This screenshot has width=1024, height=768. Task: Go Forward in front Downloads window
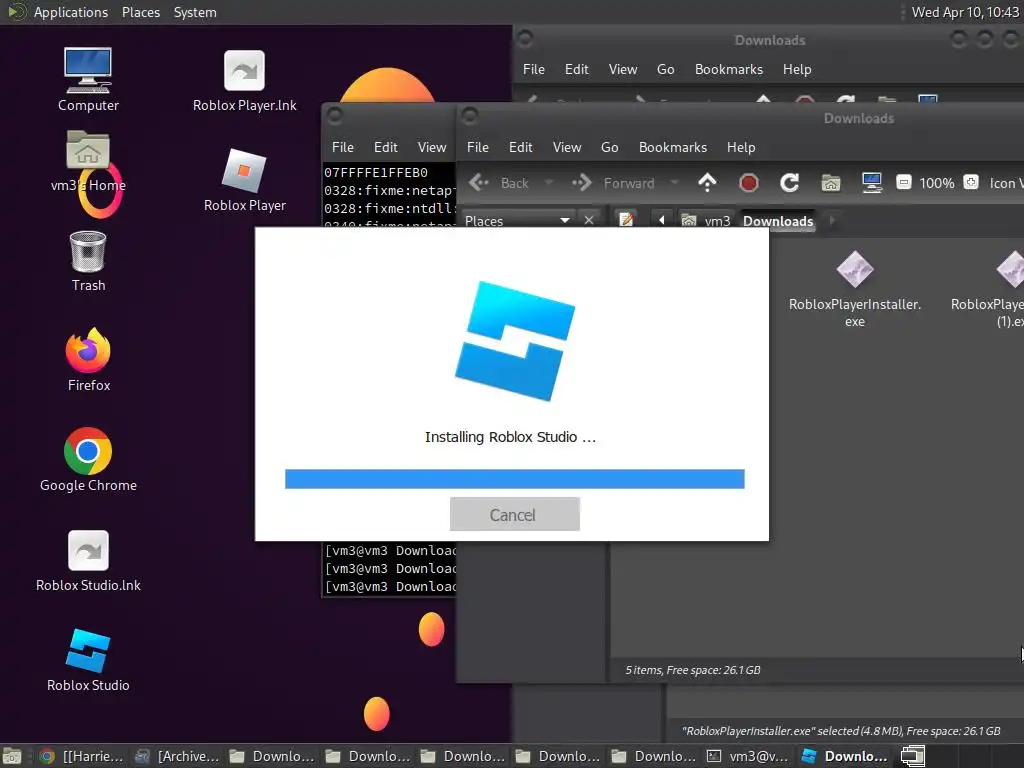[x=613, y=183]
